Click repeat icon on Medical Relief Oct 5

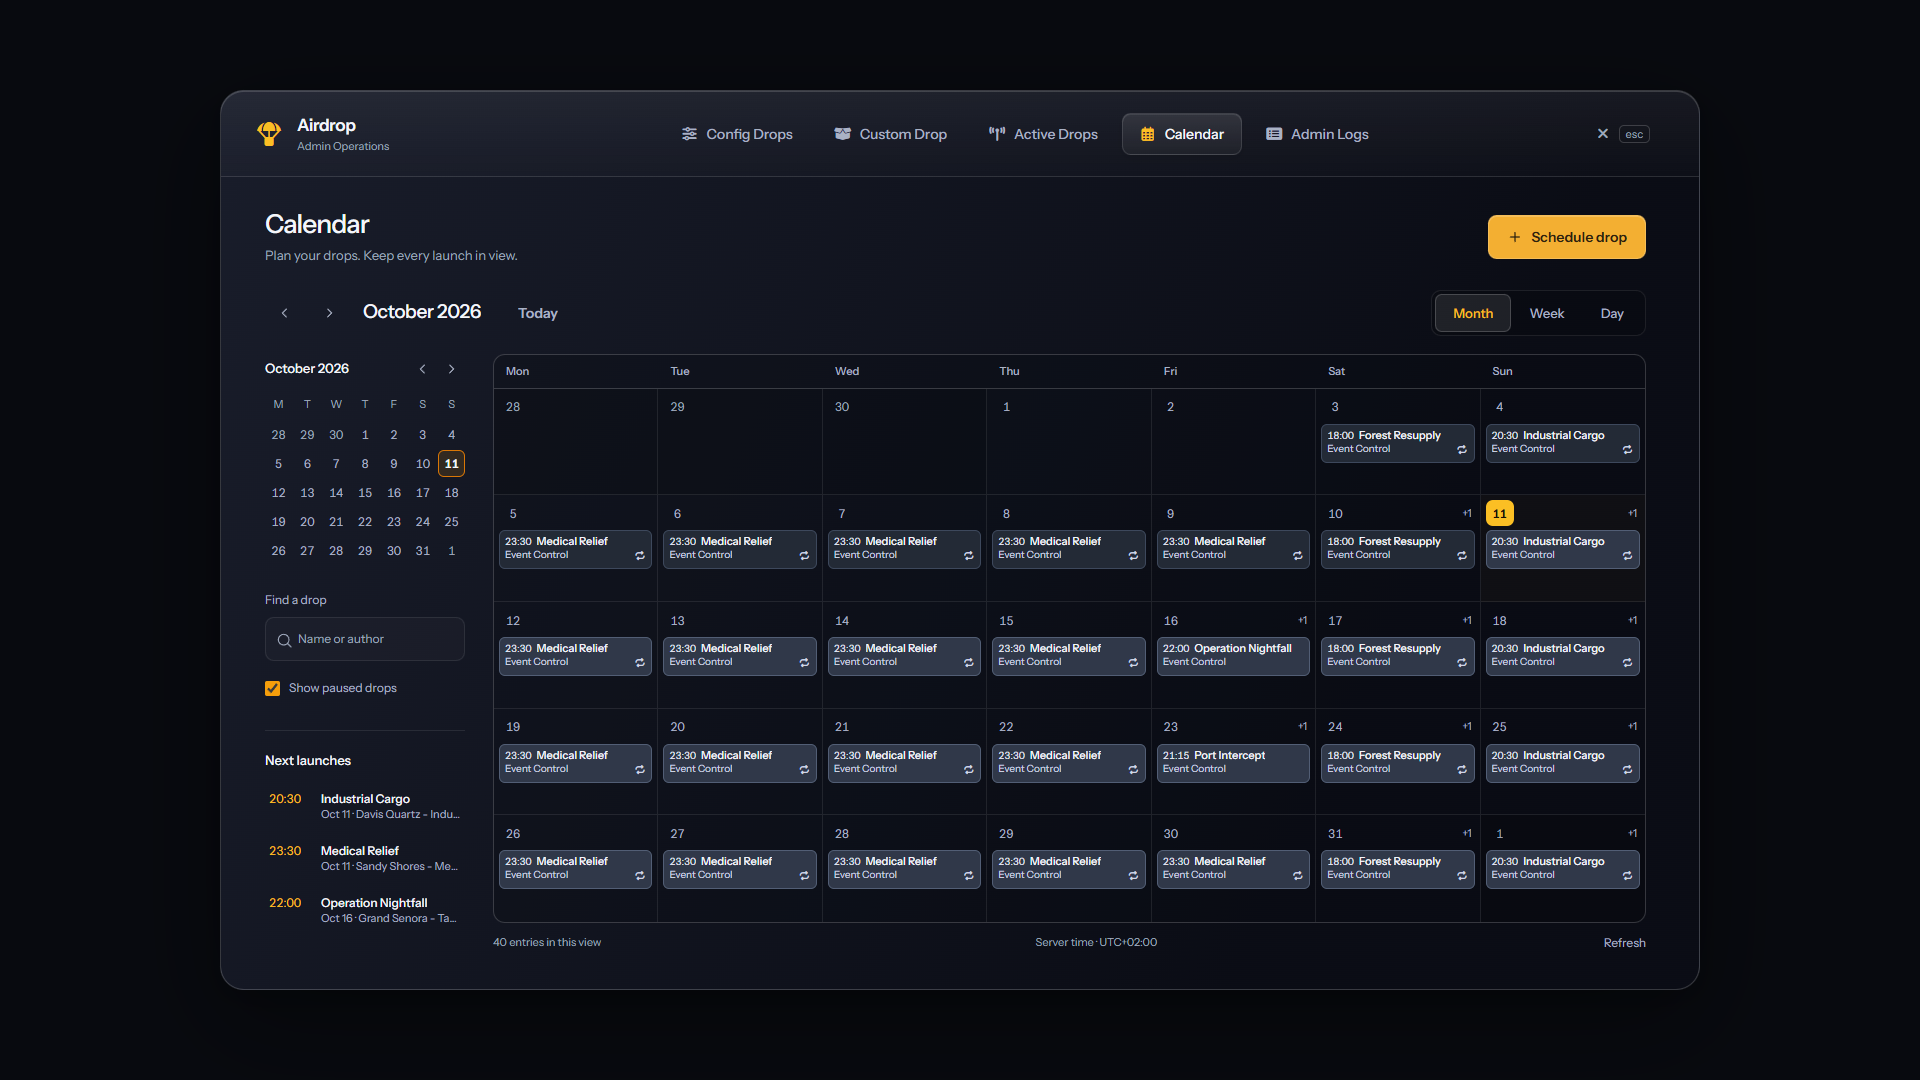[640, 556]
